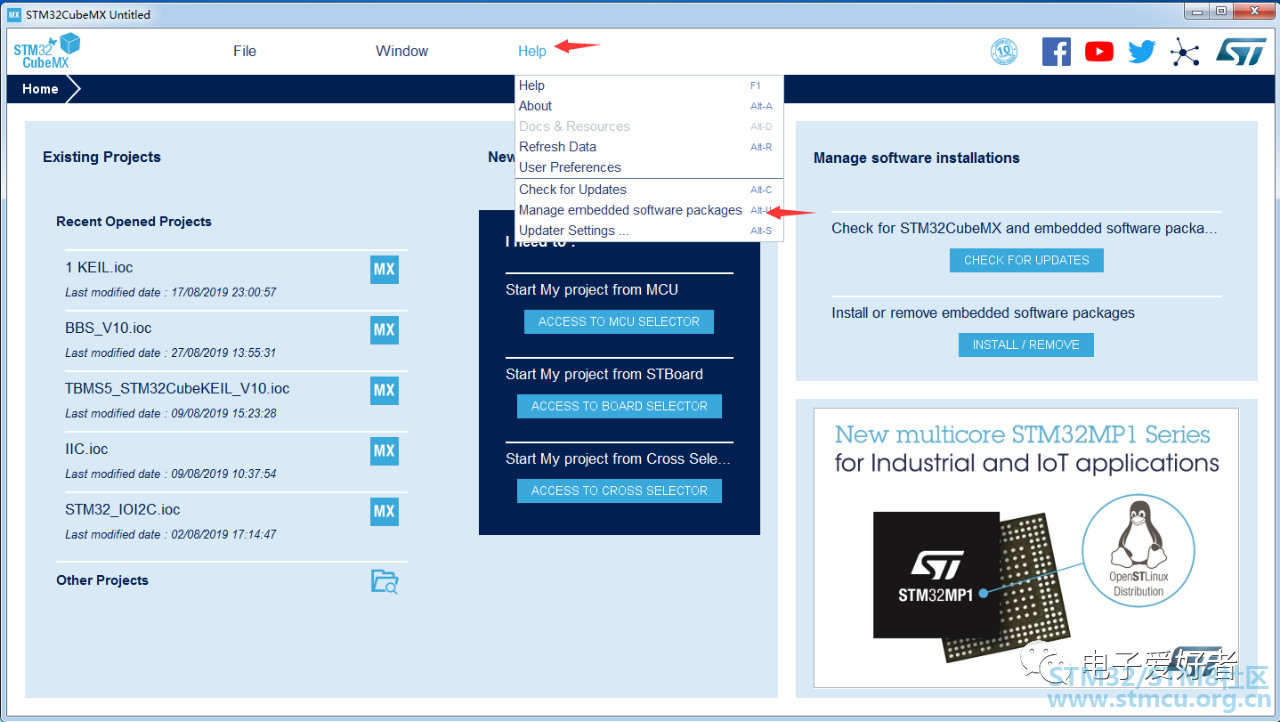Minimize the STM32CubeMX window
Viewport: 1280px width, 722px height.
1198,11
